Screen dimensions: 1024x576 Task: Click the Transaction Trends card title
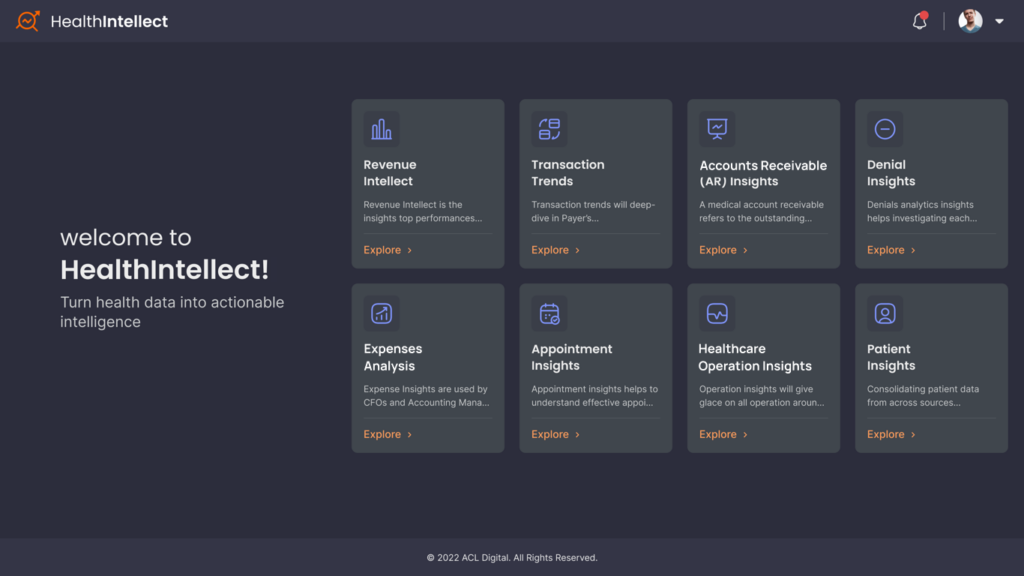tap(568, 173)
